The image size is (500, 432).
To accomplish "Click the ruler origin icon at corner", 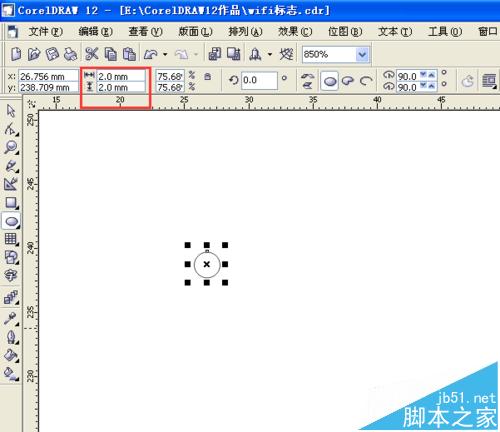I will pyautogui.click(x=32, y=103).
